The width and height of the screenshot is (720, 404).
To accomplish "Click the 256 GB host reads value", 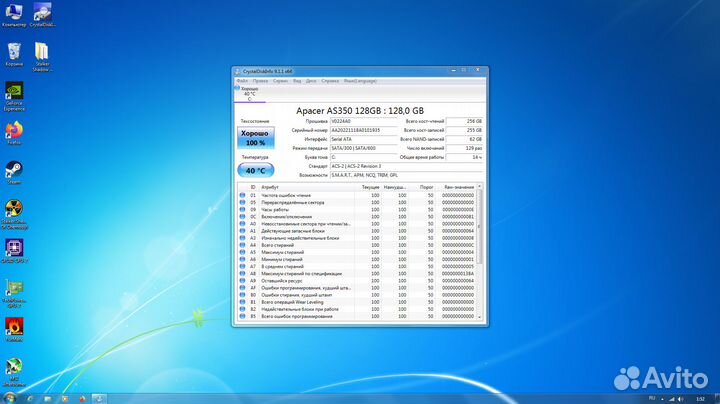I will pyautogui.click(x=464, y=121).
